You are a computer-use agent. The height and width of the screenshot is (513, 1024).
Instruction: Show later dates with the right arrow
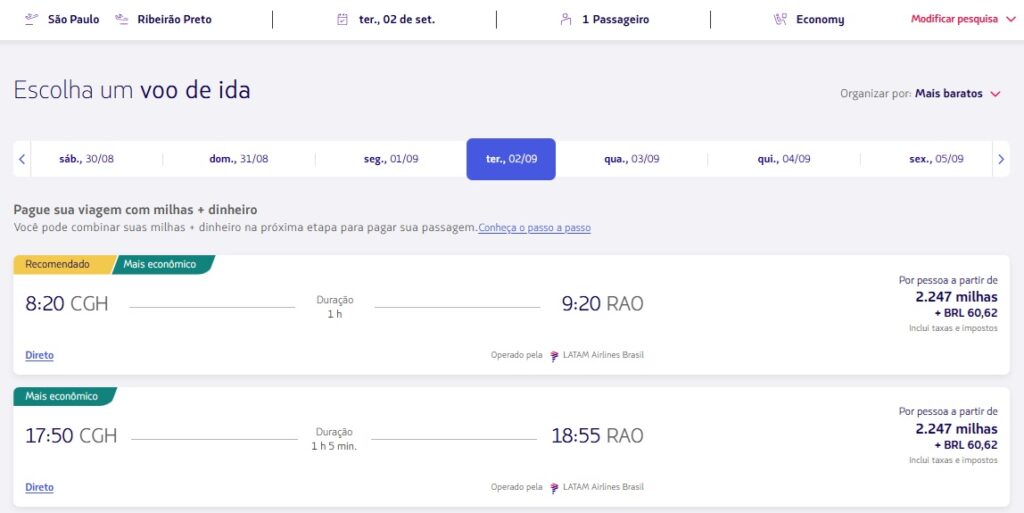[x=1001, y=159]
